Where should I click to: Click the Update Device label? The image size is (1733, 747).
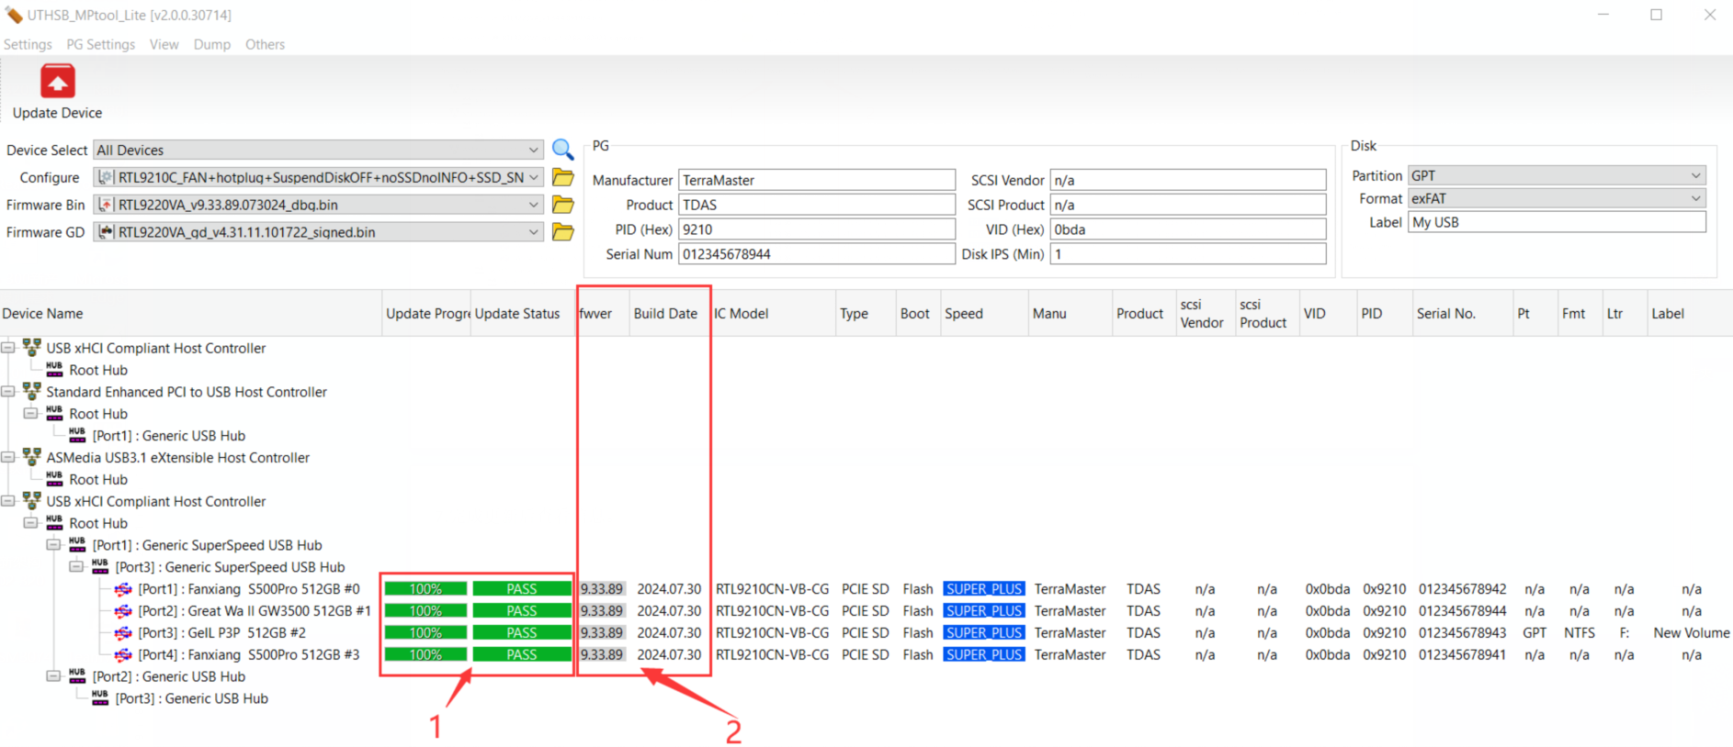(57, 113)
